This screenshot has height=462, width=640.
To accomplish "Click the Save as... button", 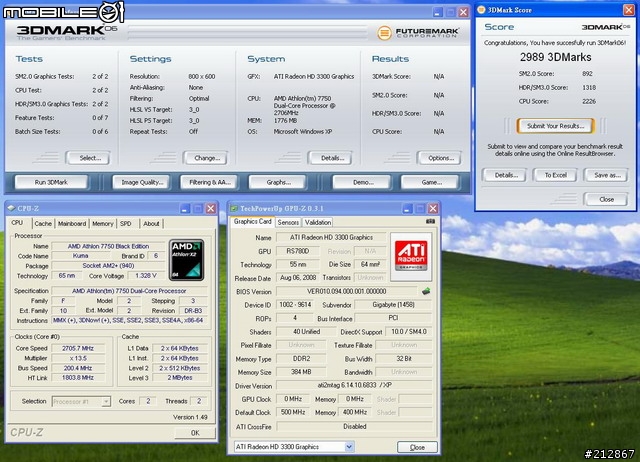I will click(x=606, y=175).
